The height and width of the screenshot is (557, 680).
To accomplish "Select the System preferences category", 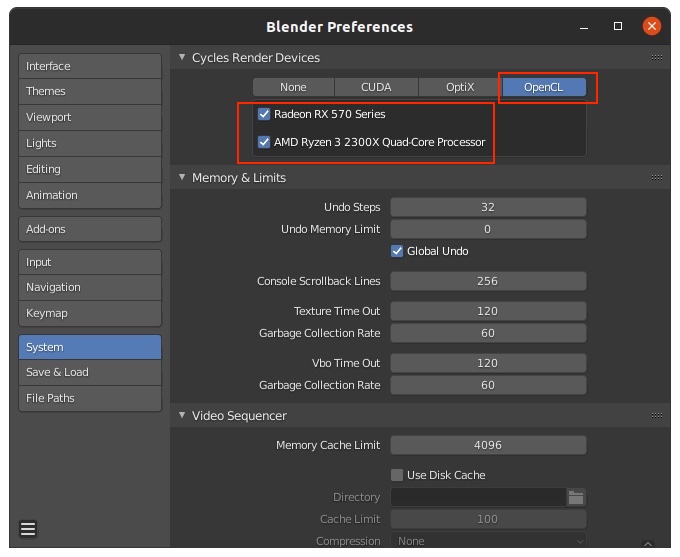I will [x=90, y=347].
